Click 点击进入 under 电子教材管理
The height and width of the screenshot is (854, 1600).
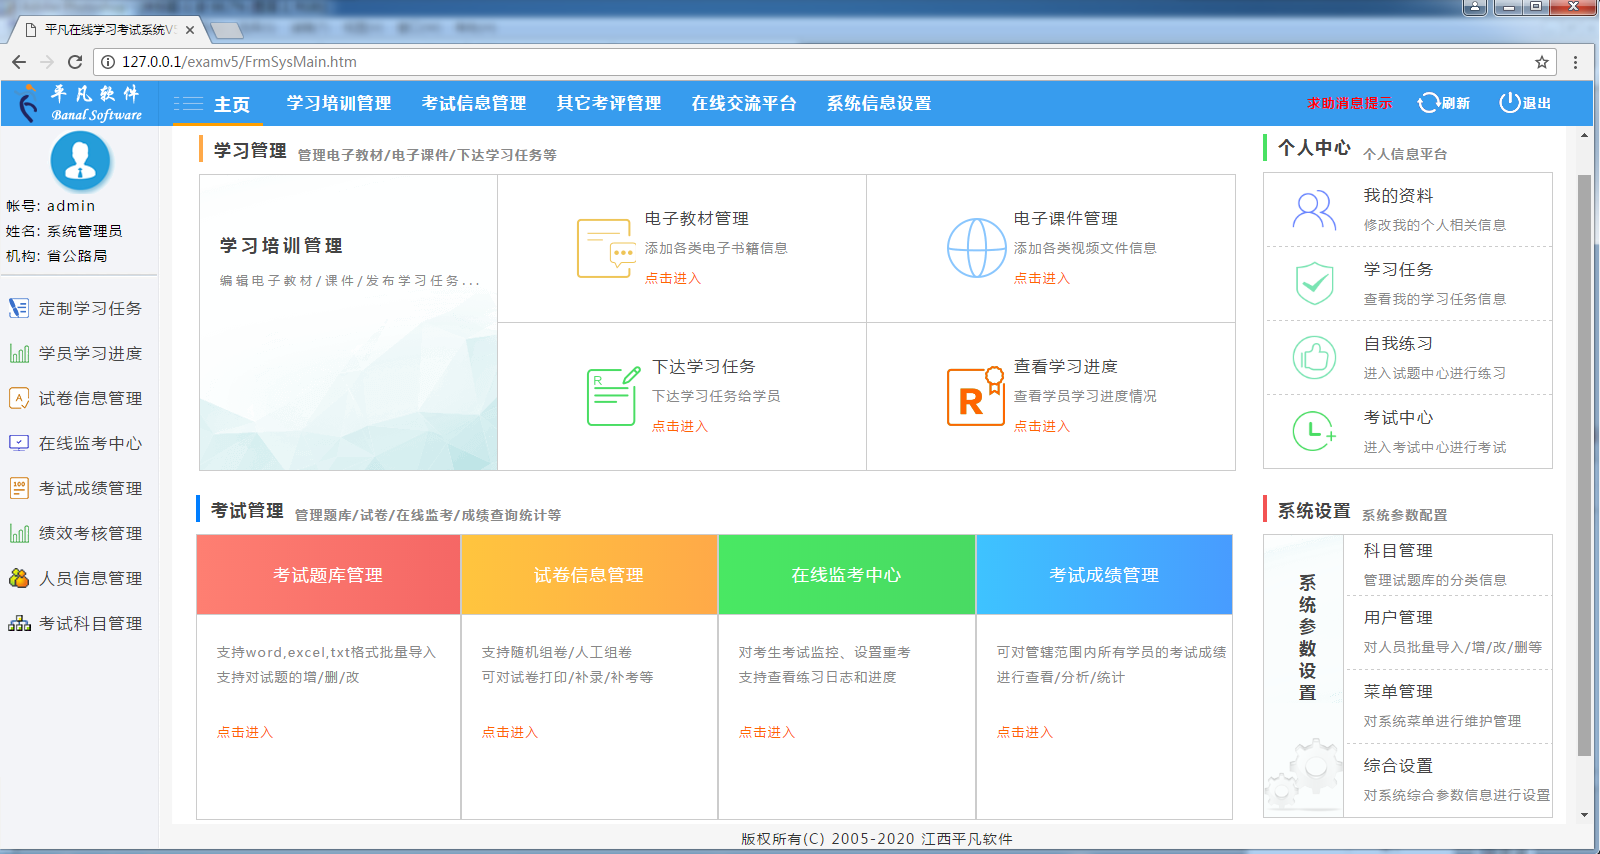(x=673, y=278)
